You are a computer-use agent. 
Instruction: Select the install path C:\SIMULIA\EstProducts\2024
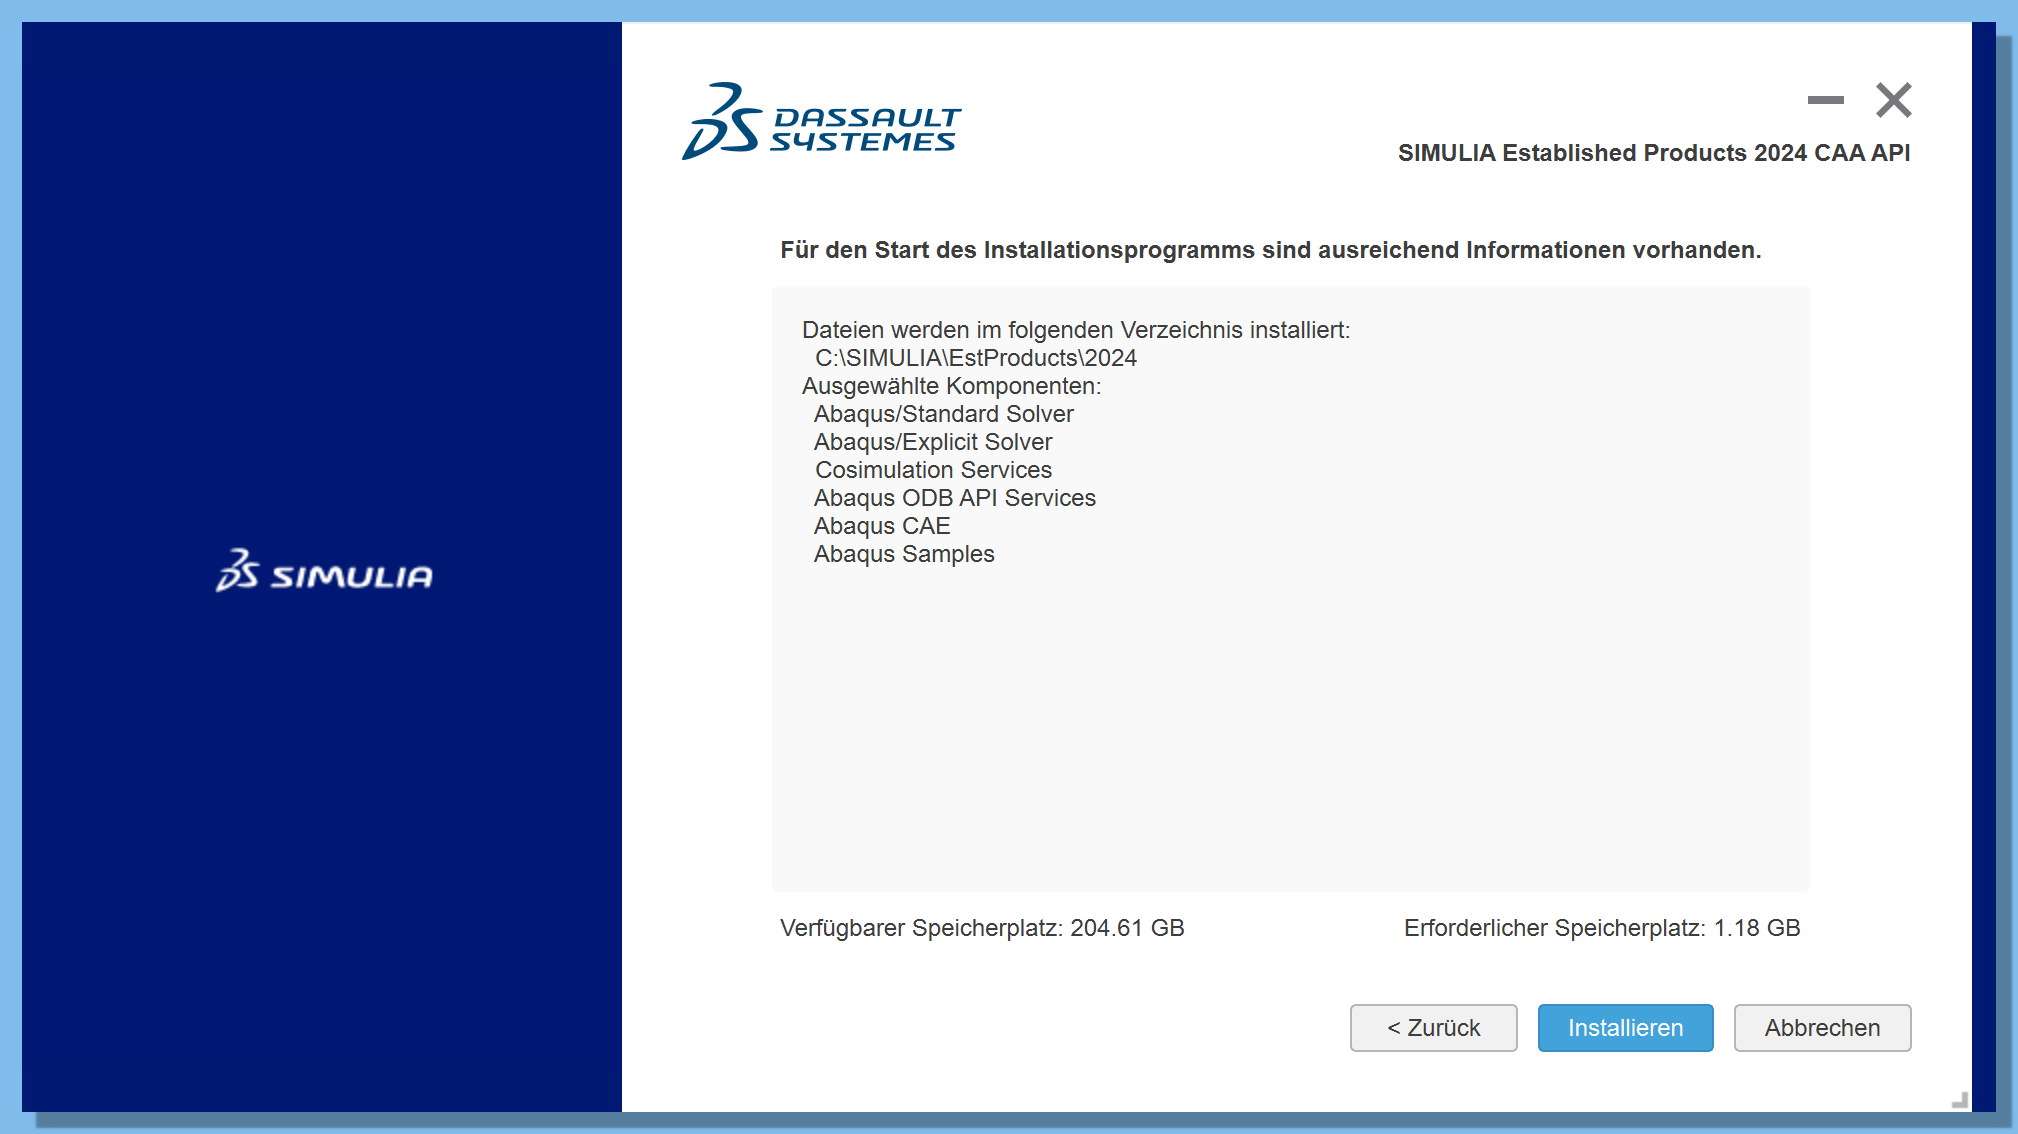click(976, 358)
